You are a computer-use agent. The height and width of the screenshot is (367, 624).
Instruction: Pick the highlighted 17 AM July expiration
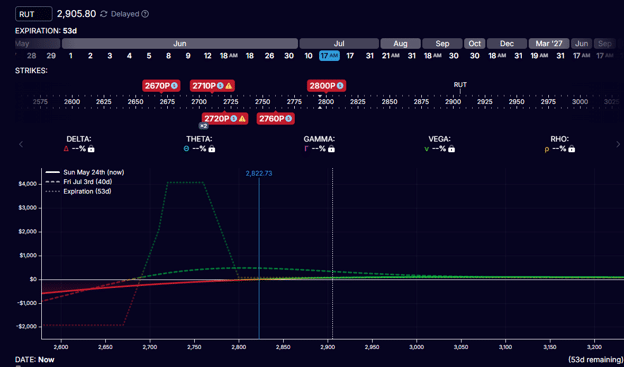(x=329, y=56)
